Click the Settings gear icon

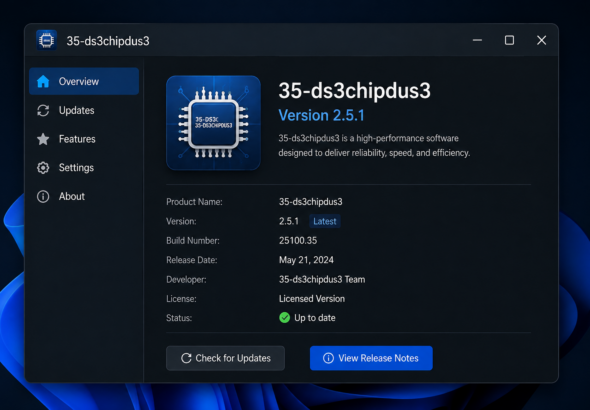point(43,167)
